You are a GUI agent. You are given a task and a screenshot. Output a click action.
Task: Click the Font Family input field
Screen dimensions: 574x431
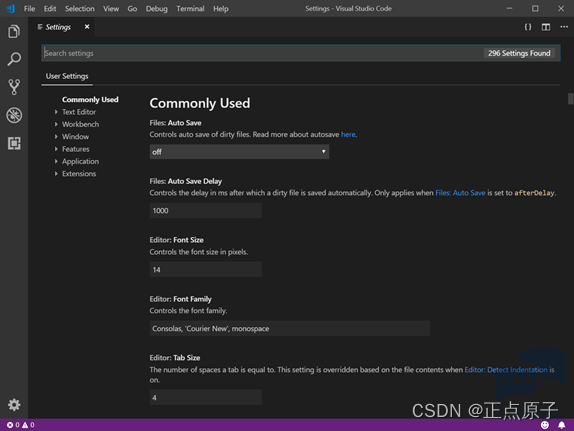tap(290, 328)
